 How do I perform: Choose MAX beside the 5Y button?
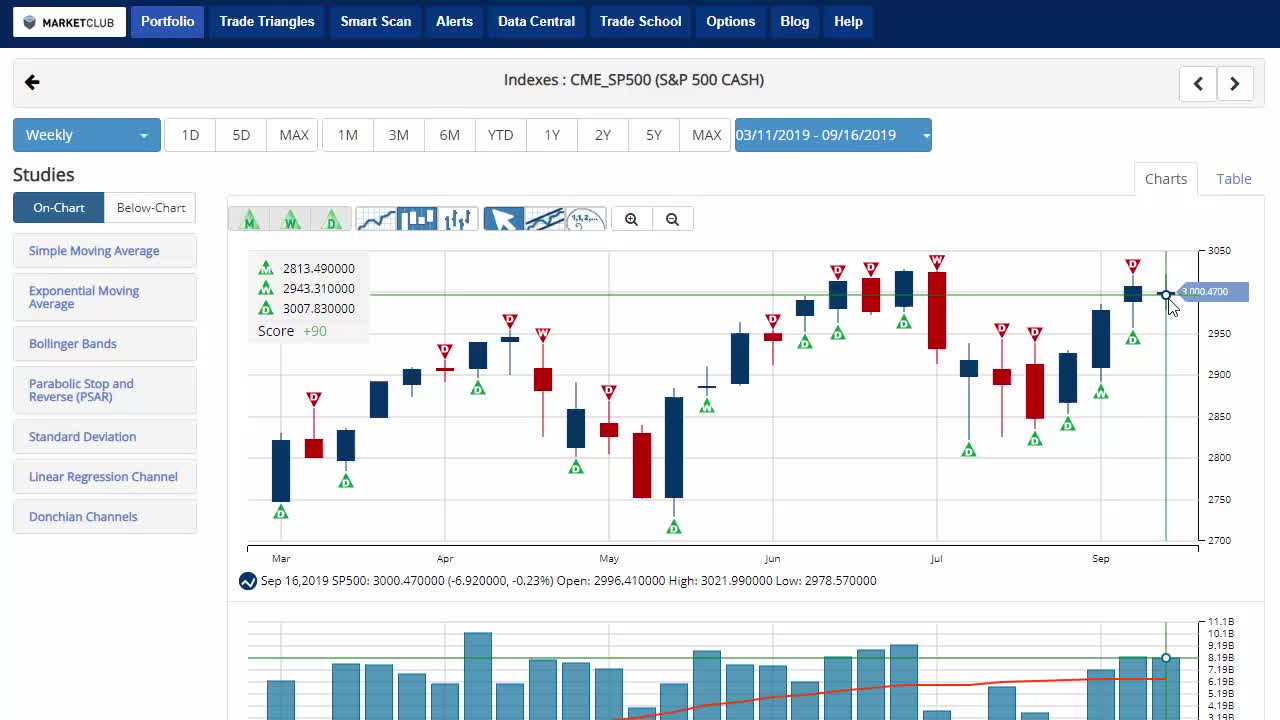(x=706, y=135)
